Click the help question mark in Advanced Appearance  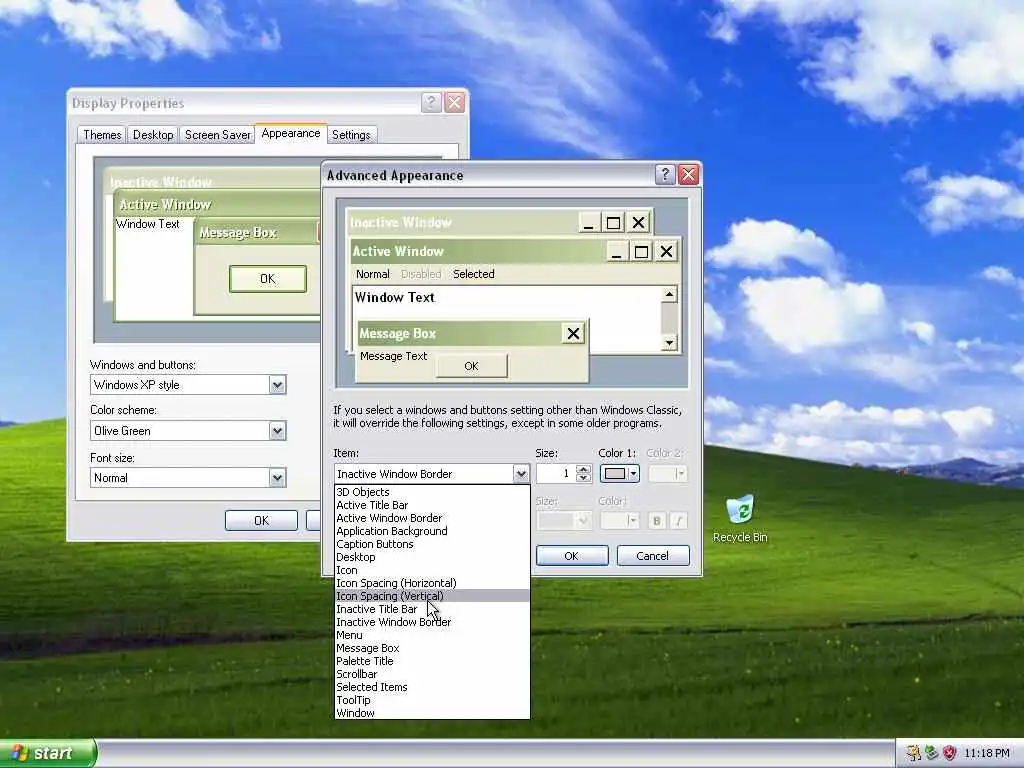tap(665, 174)
